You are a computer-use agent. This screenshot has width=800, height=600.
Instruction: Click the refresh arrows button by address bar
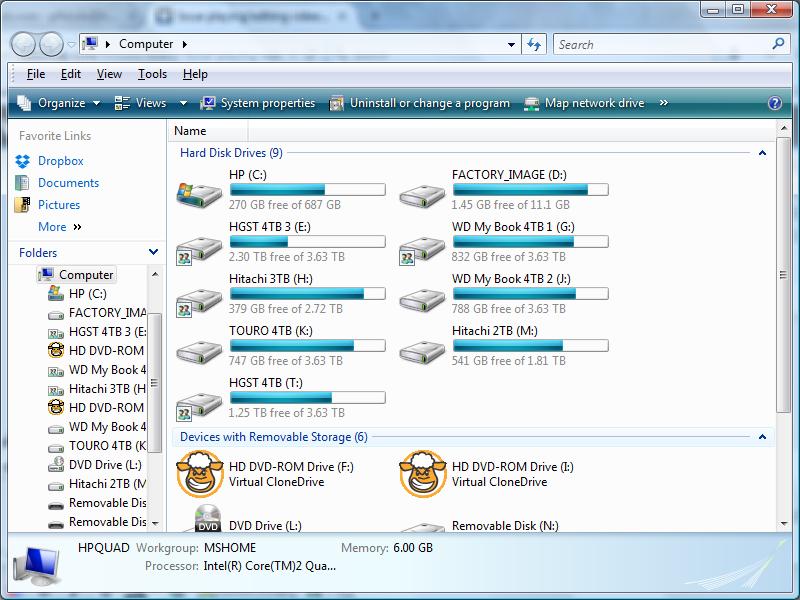[534, 44]
